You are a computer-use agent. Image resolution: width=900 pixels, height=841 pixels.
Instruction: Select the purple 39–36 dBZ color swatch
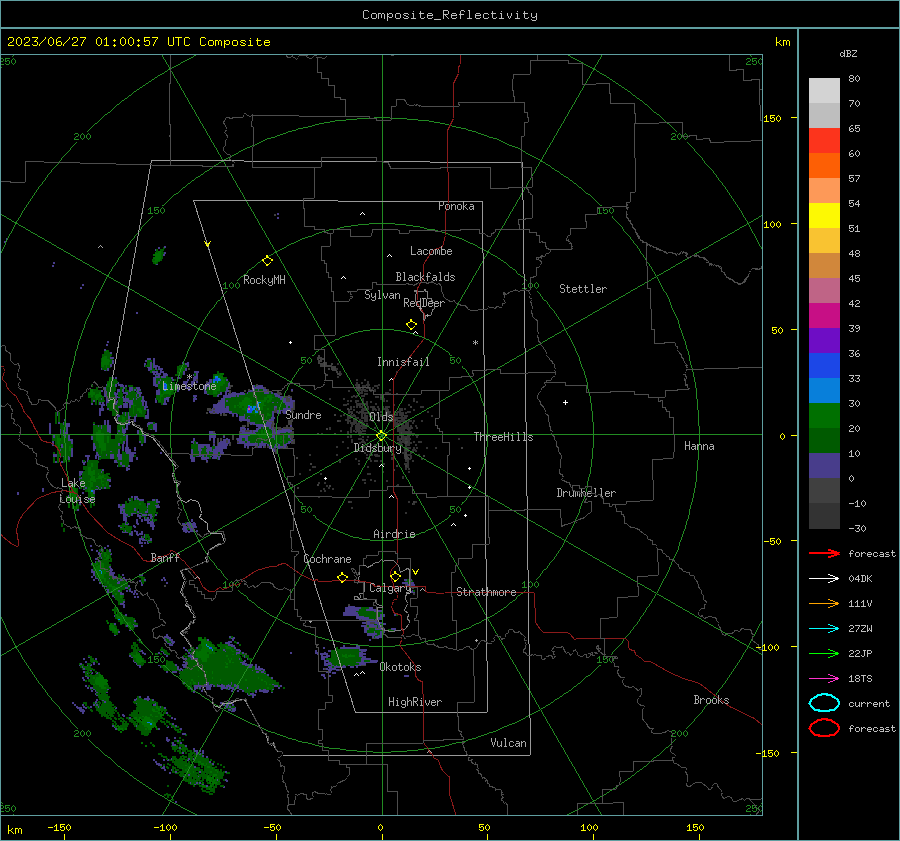824,341
